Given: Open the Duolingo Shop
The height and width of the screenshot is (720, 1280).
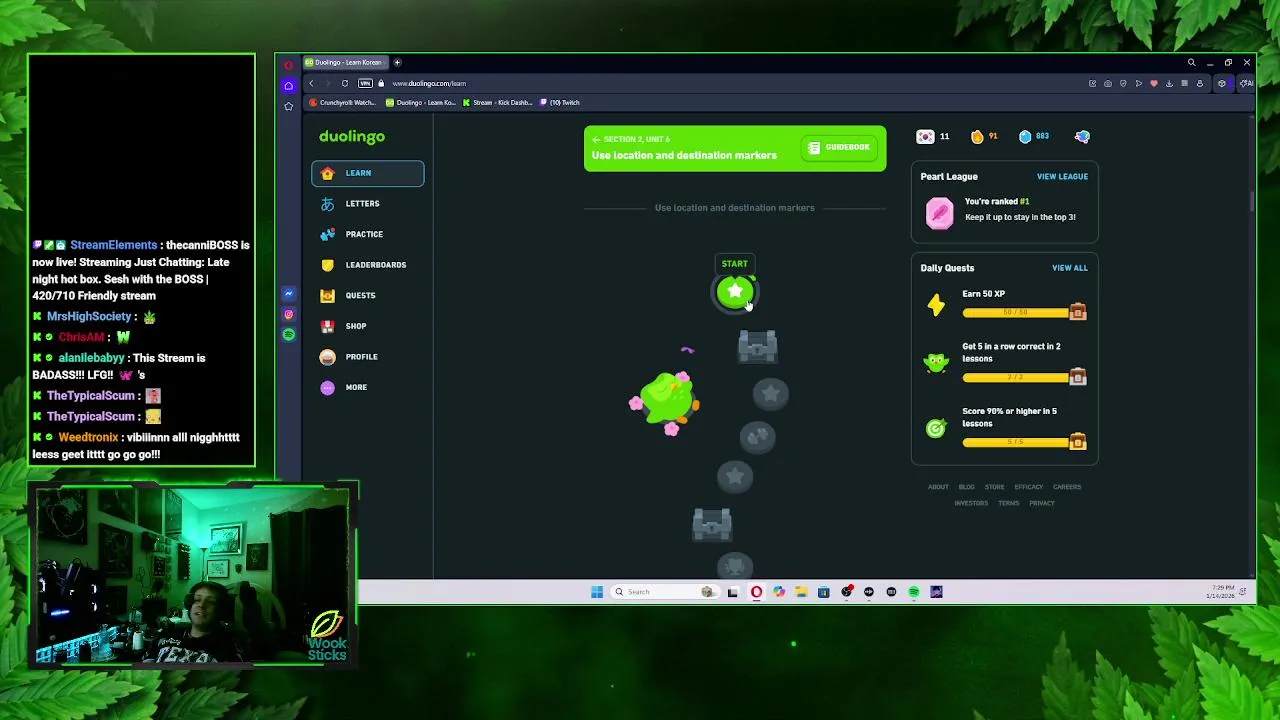Looking at the screenshot, I should click(367, 326).
